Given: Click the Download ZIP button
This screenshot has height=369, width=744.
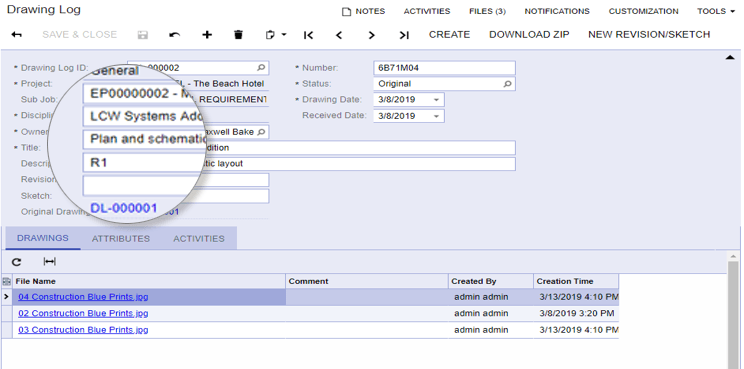Looking at the screenshot, I should pyautogui.click(x=529, y=35).
